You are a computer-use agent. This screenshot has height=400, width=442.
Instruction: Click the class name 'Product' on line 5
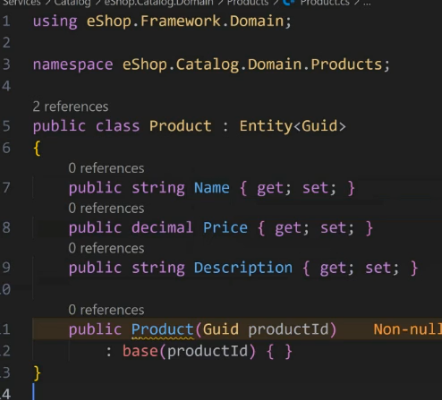click(x=180, y=126)
